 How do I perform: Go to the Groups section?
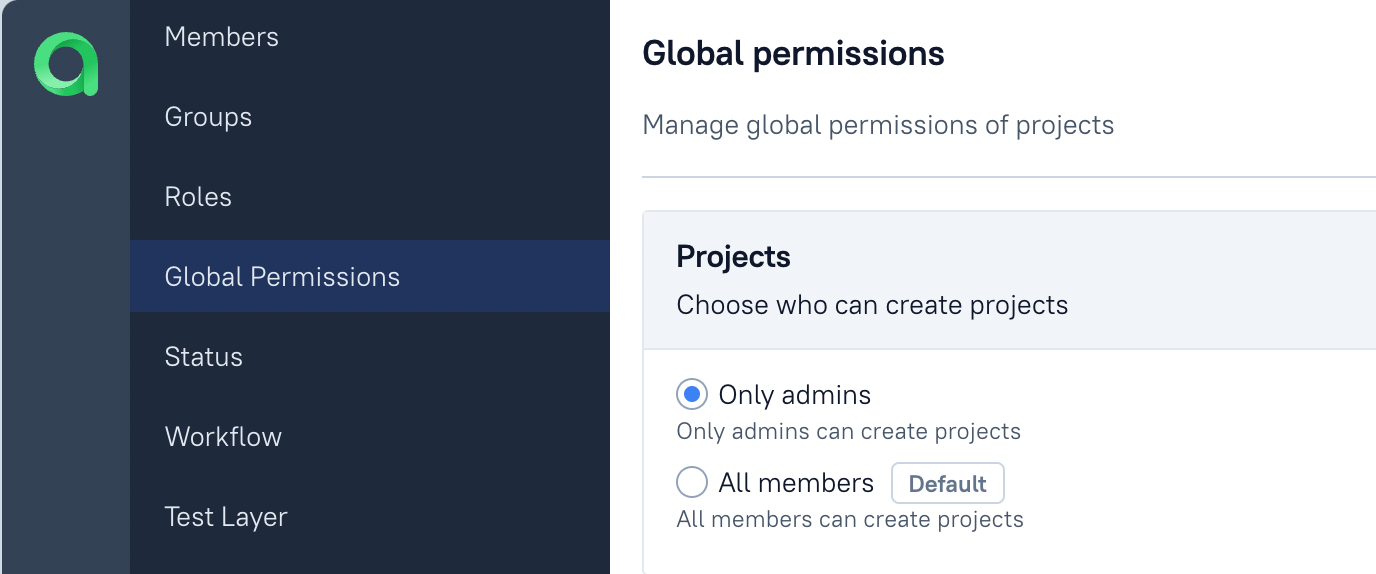(x=370, y=117)
